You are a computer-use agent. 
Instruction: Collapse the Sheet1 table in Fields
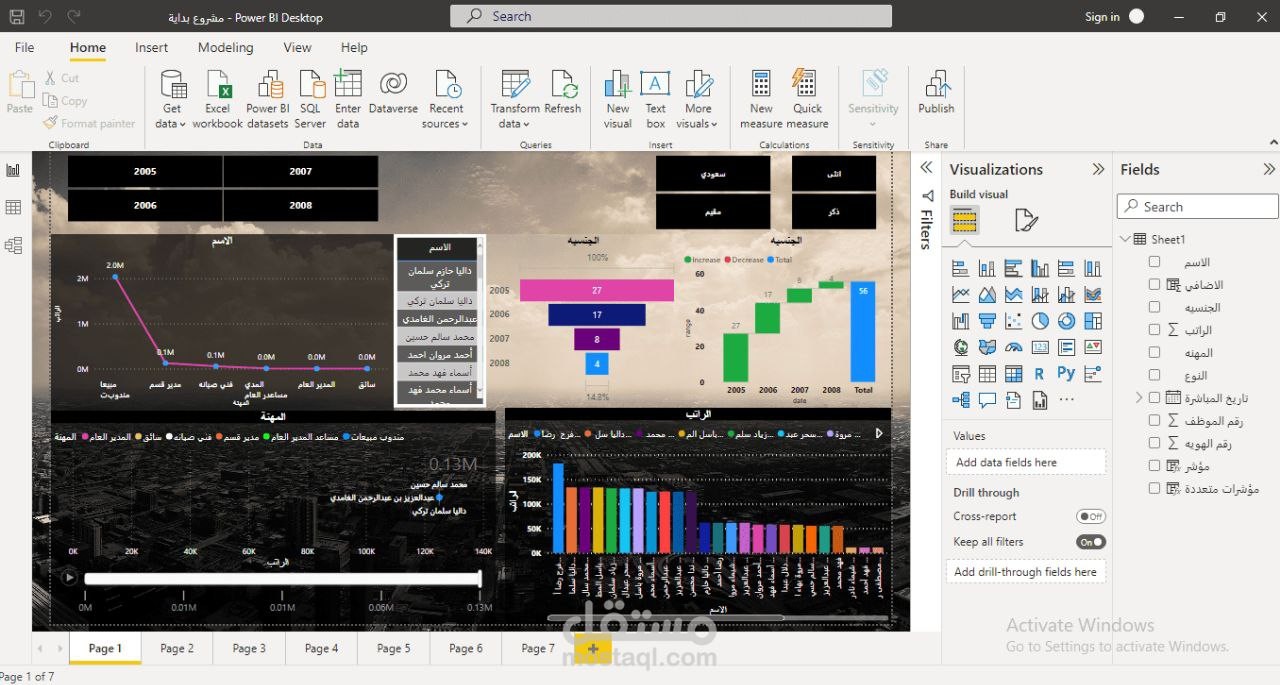(x=1125, y=239)
